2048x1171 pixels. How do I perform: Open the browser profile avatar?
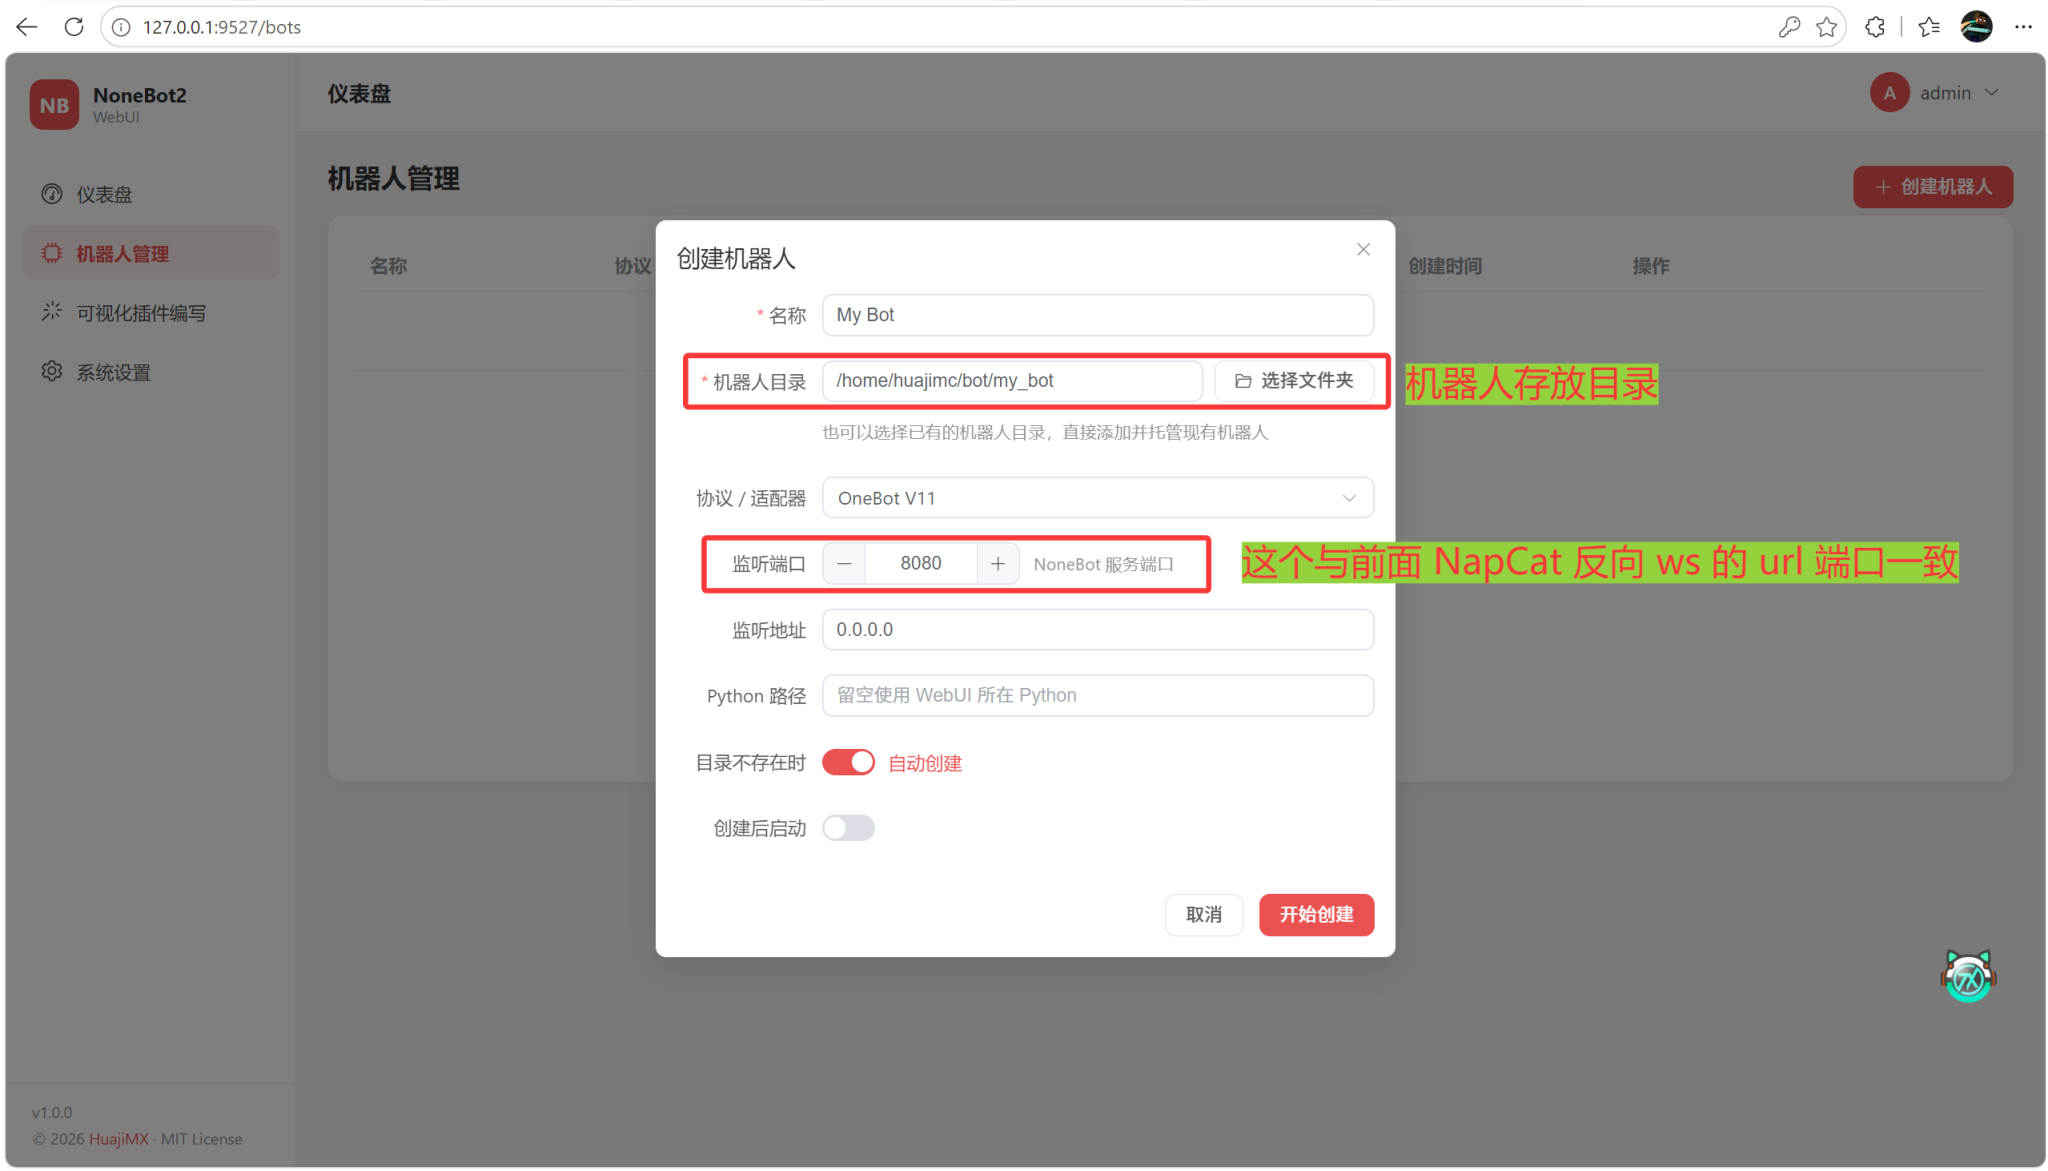[1976, 27]
